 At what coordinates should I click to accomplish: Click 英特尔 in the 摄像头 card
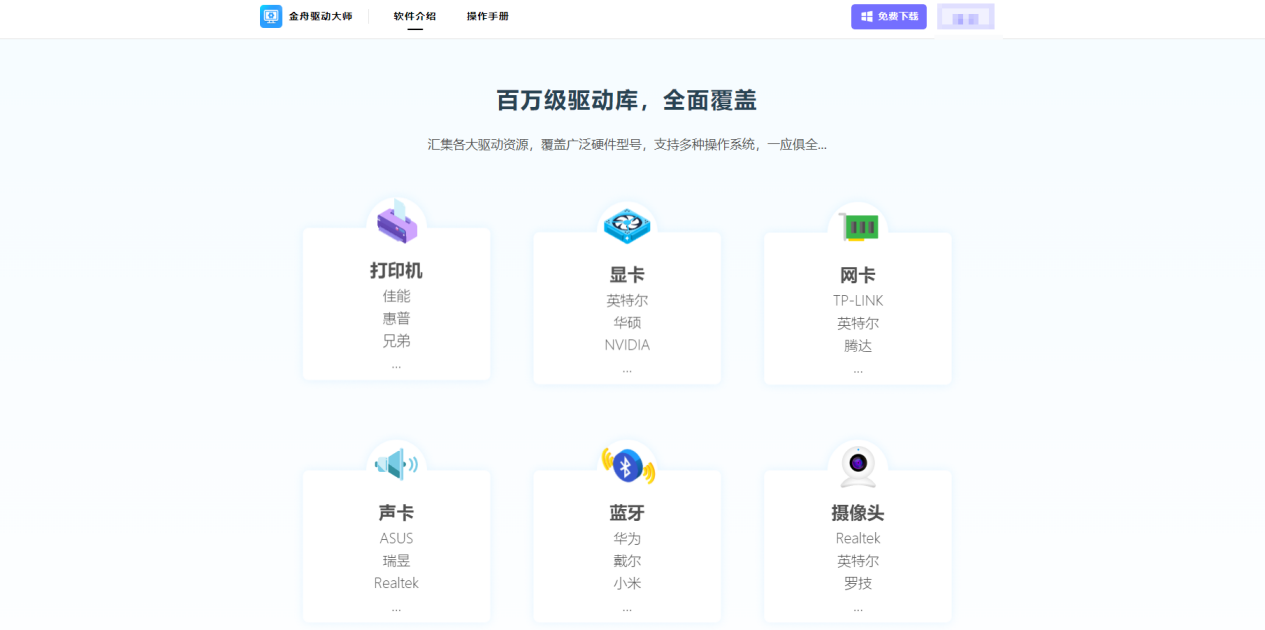pos(858,561)
